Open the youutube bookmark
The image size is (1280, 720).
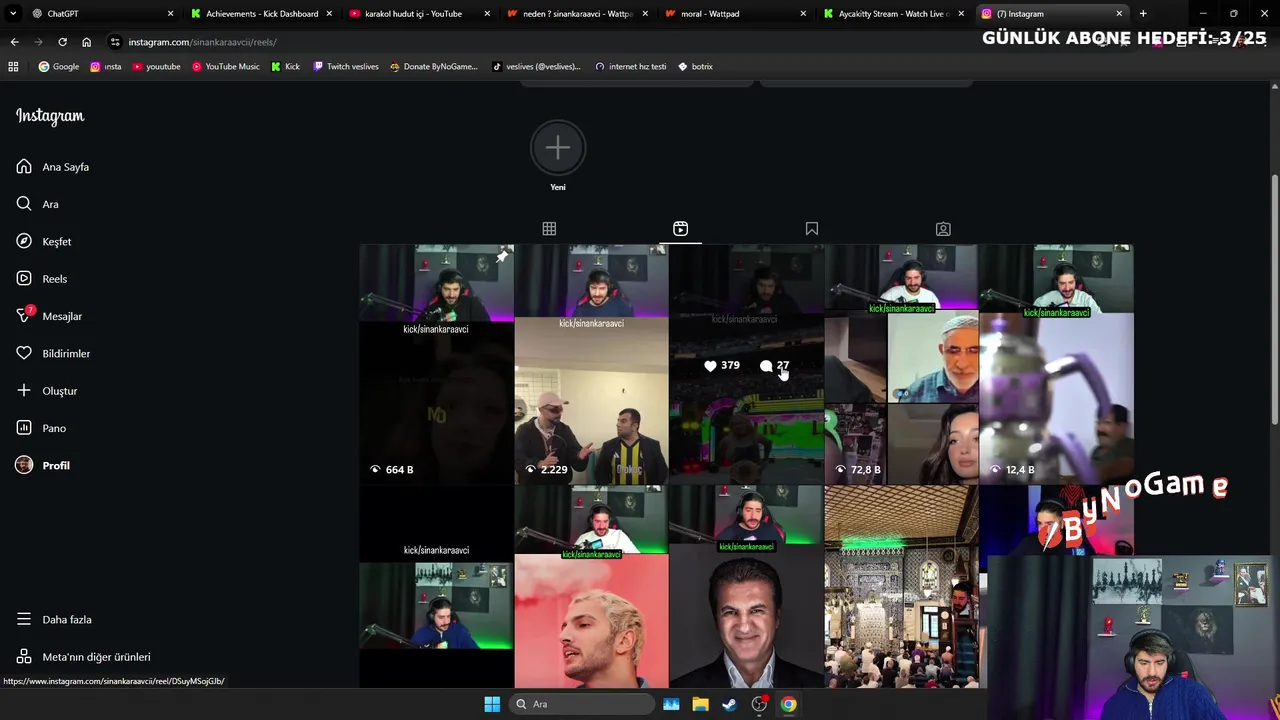coord(156,66)
